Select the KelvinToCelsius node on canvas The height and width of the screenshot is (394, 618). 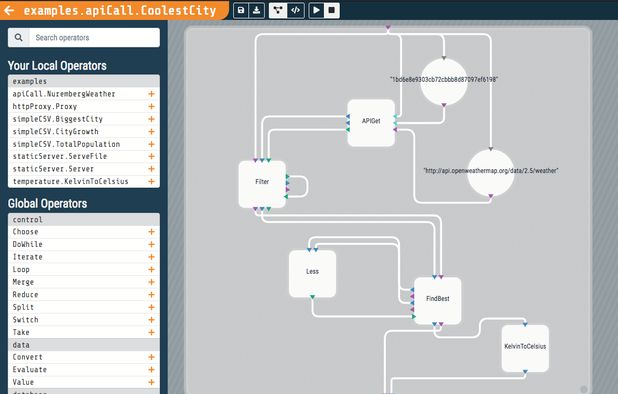(x=525, y=348)
